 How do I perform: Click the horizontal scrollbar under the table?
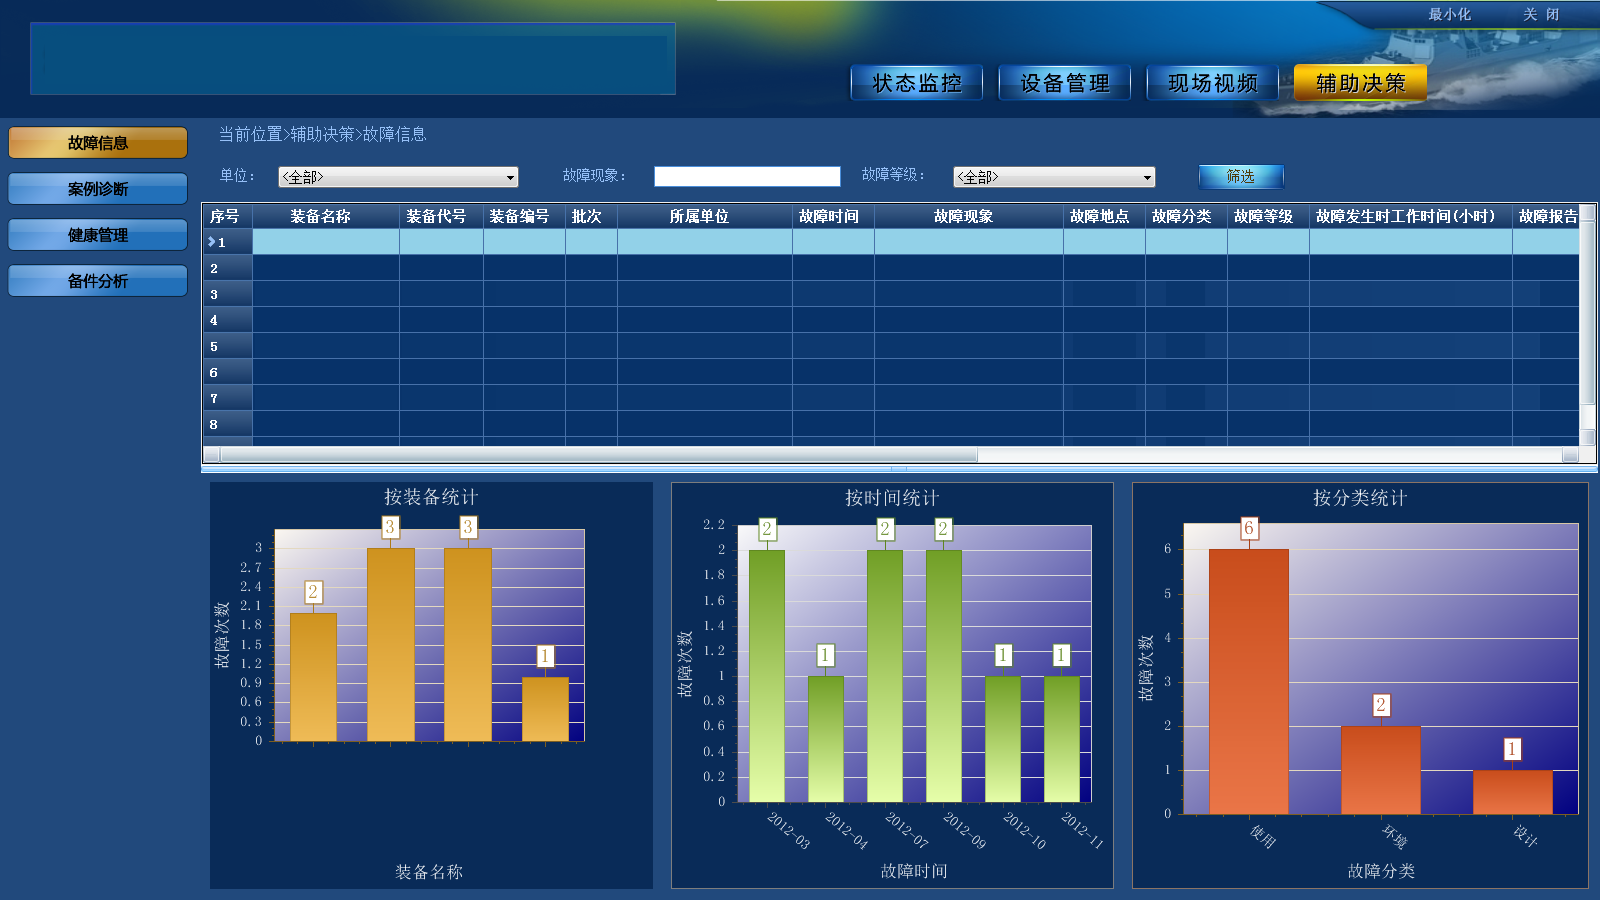598,455
